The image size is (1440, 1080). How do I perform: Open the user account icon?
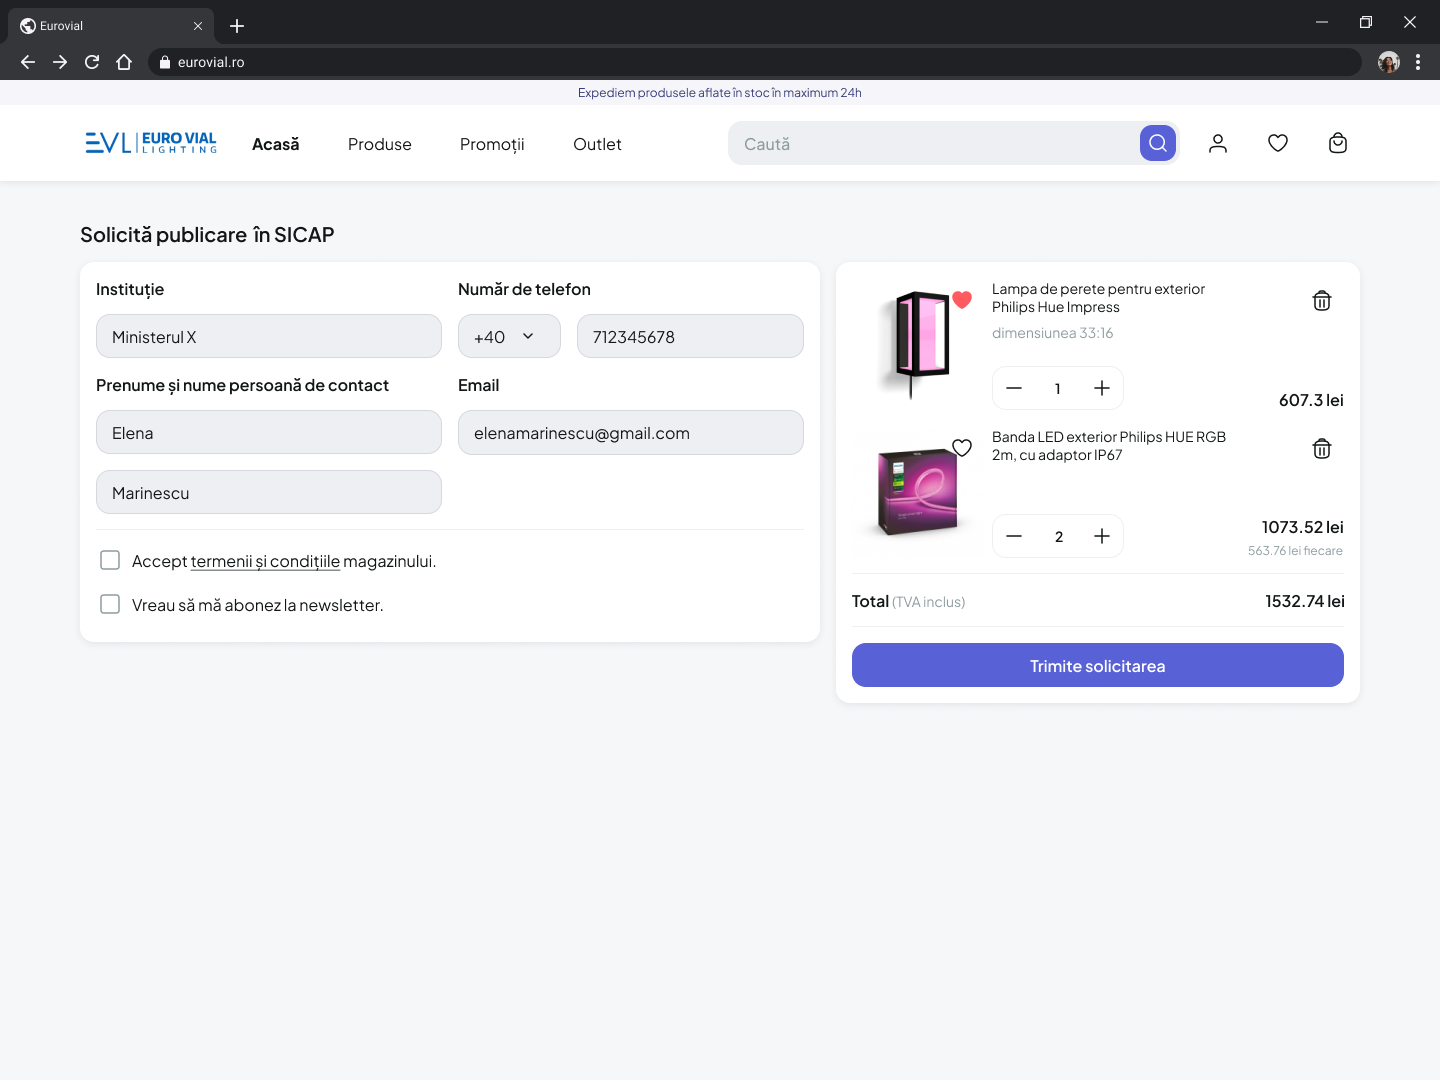[x=1218, y=143]
